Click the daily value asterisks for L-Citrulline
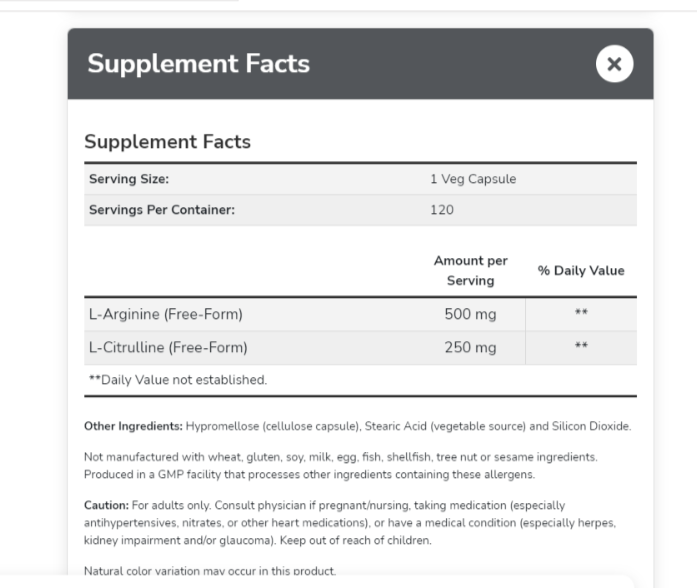The height and width of the screenshot is (588, 697). tap(581, 347)
